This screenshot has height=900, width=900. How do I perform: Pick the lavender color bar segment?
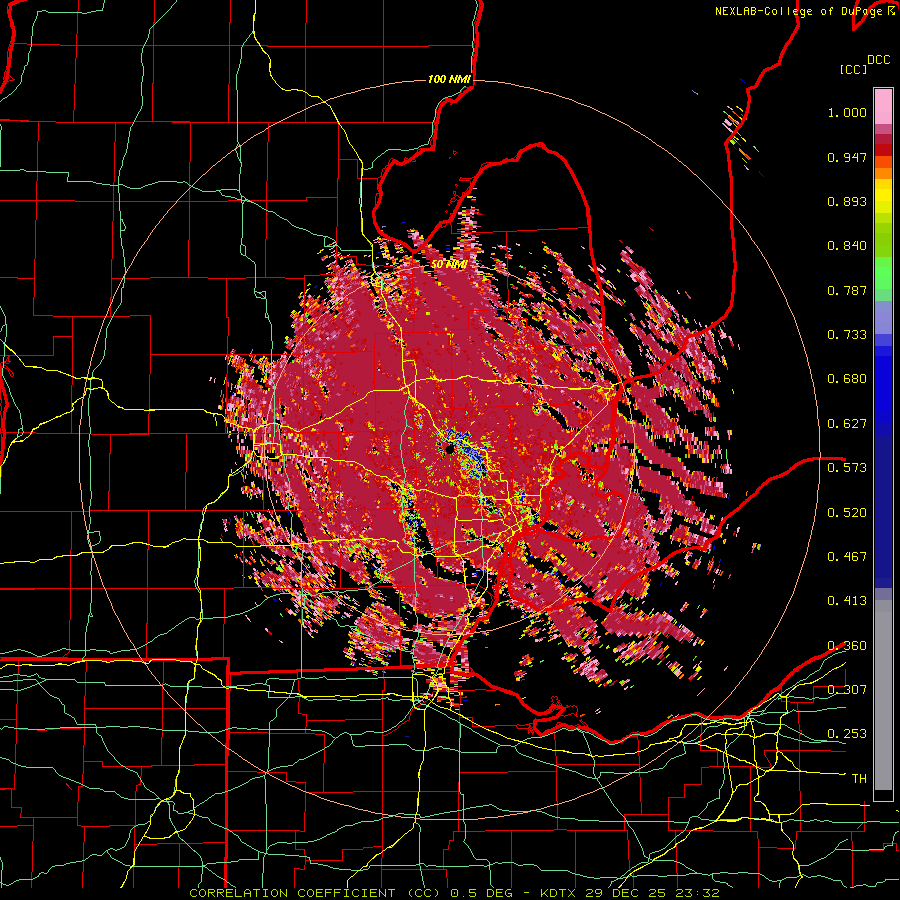(883, 317)
